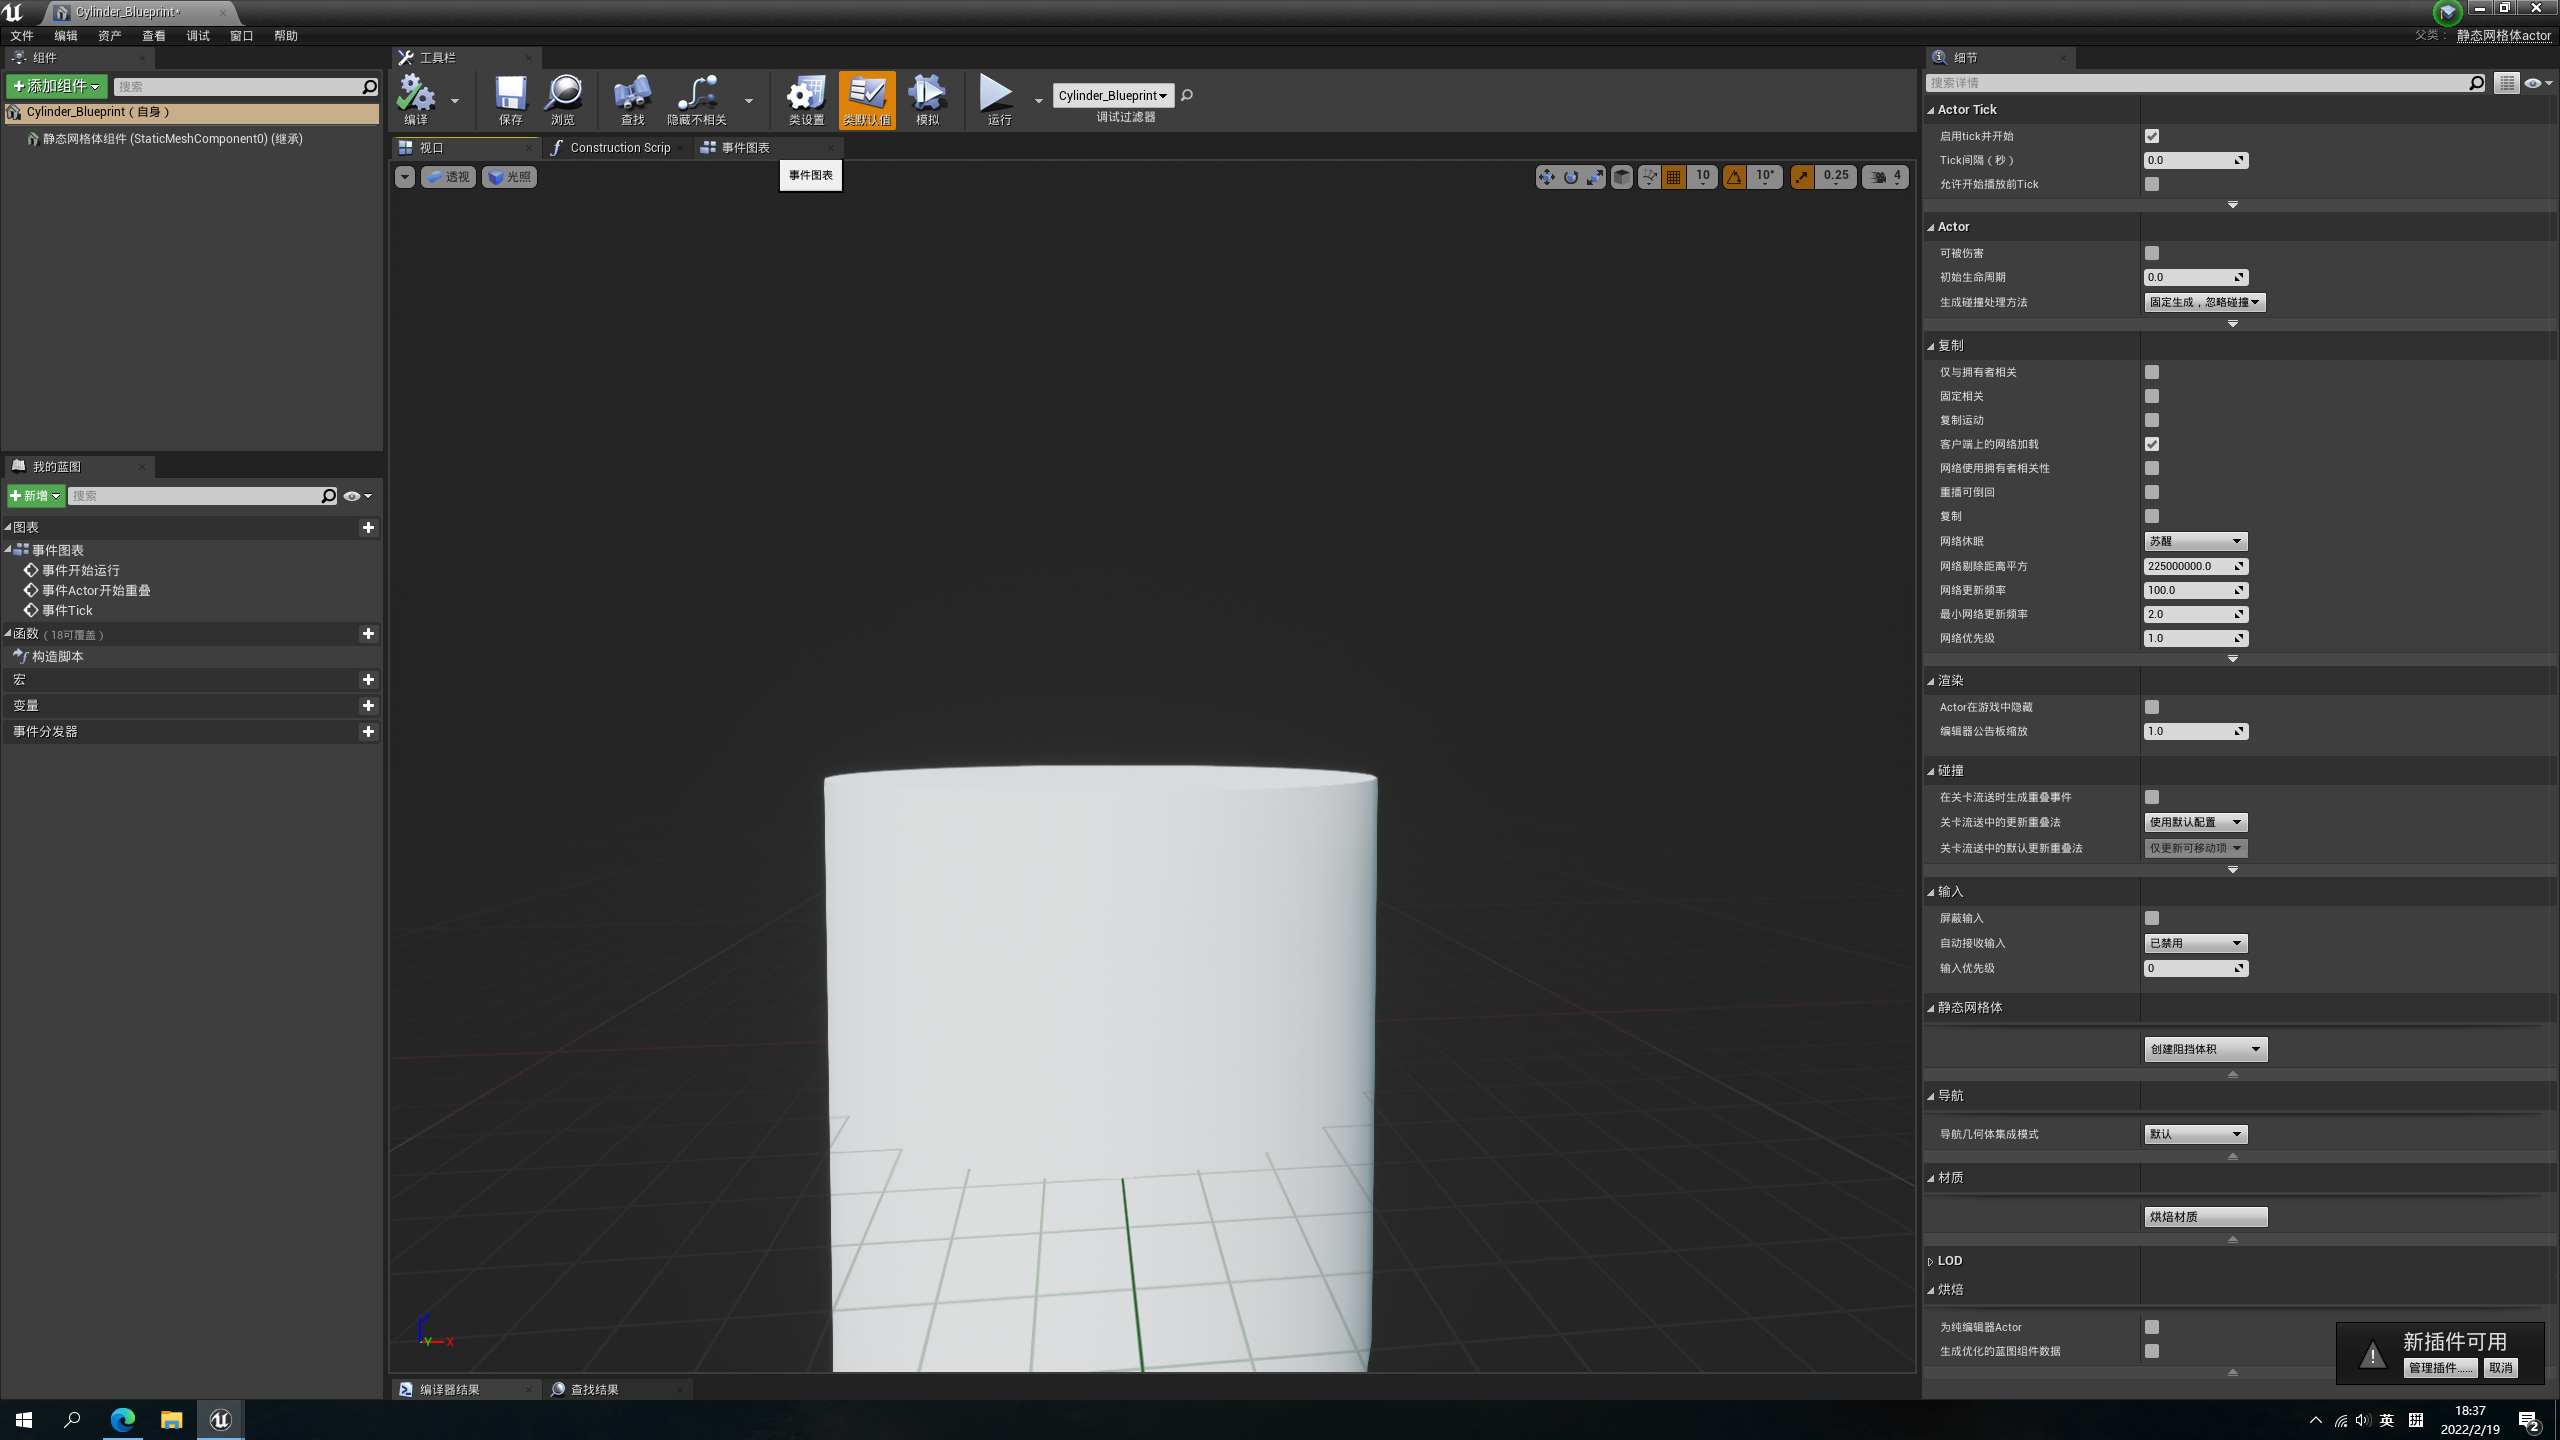
Task: Click 管理插件 button in notification
Action: [x=2441, y=1368]
